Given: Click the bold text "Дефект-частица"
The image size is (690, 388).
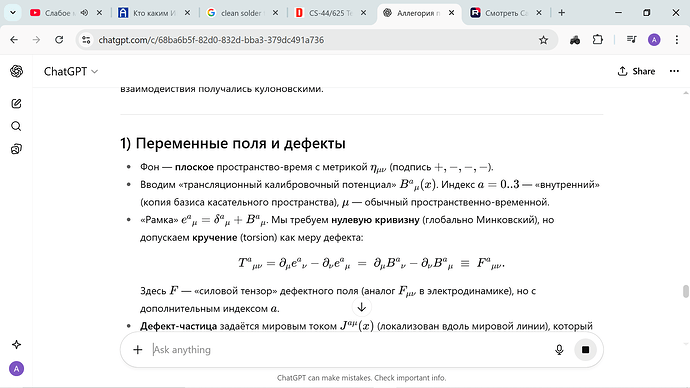Looking at the screenshot, I should [x=178, y=326].
